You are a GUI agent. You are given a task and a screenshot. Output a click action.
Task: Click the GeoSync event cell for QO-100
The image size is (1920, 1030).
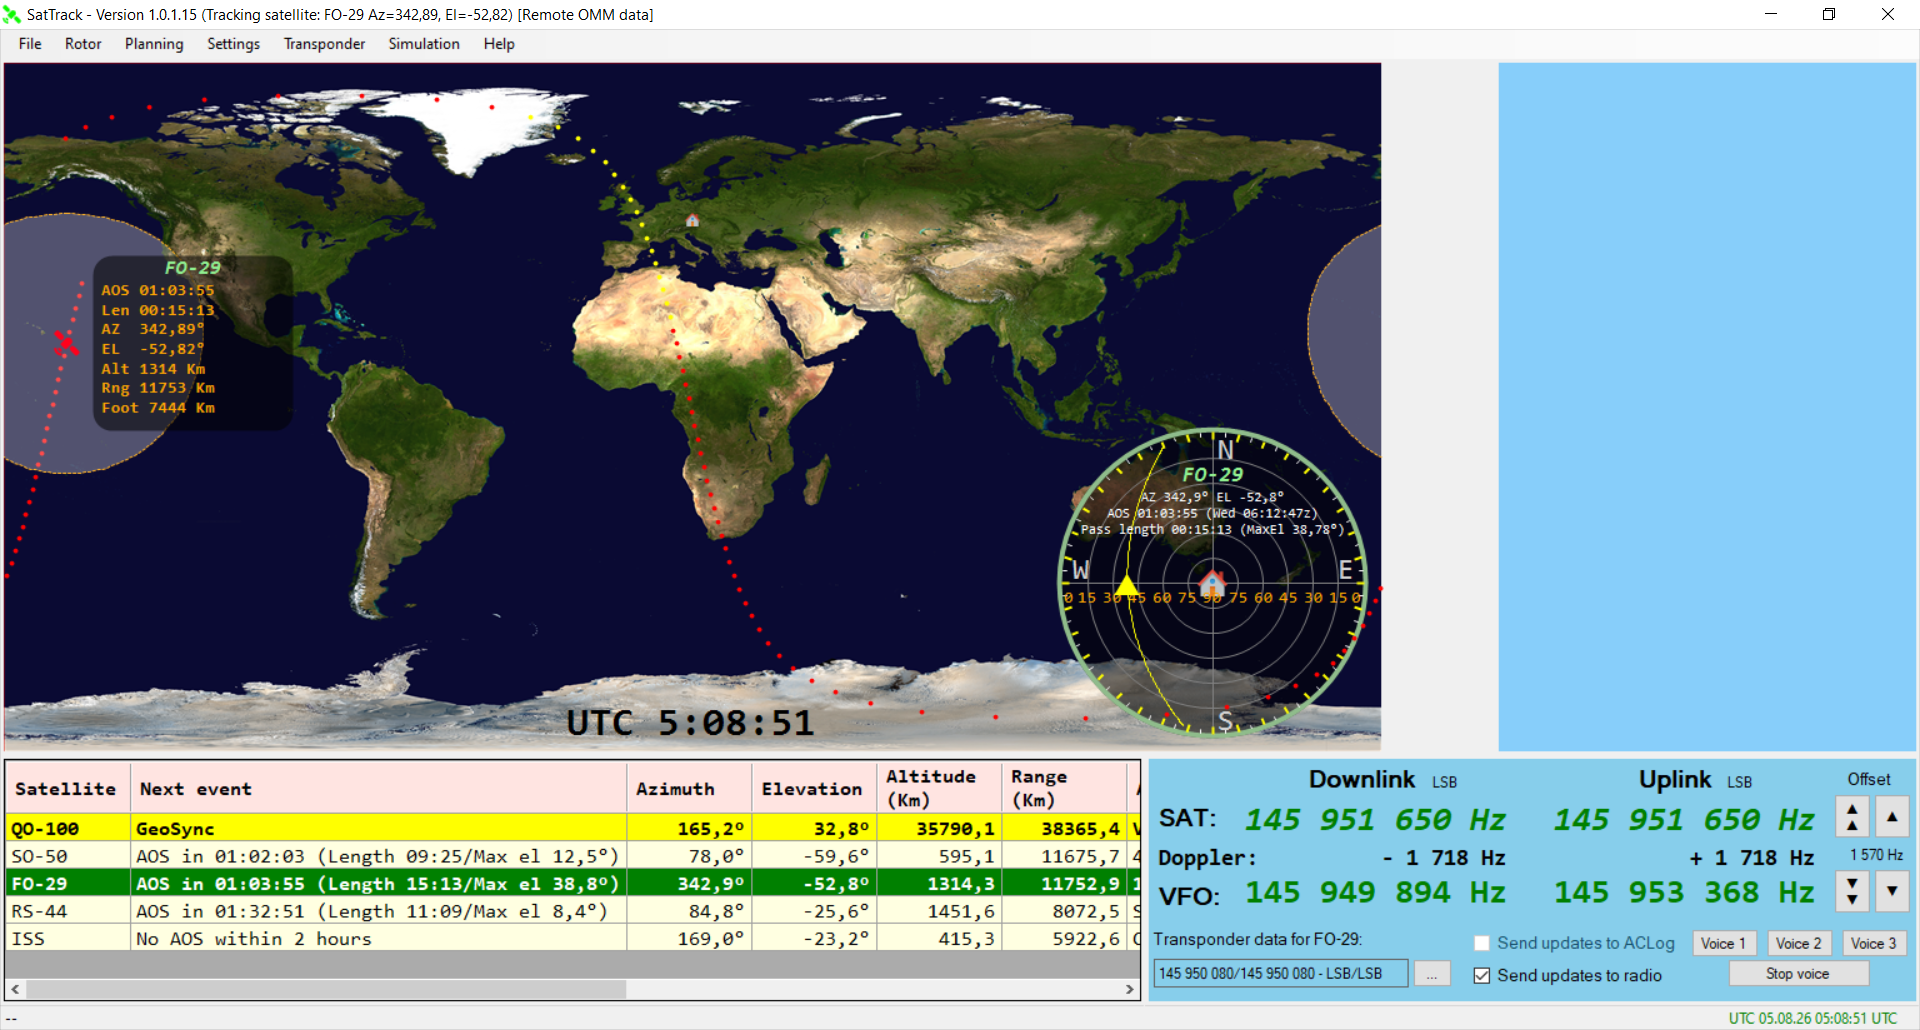(378, 828)
